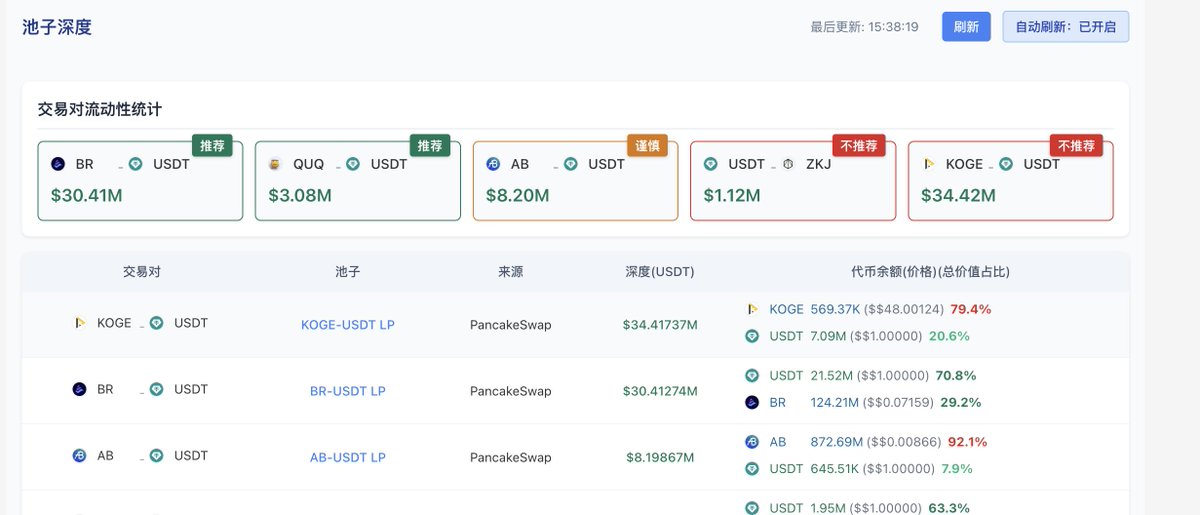Click 交易对流动性统计 section heading
The height and width of the screenshot is (515, 1200).
(99, 109)
